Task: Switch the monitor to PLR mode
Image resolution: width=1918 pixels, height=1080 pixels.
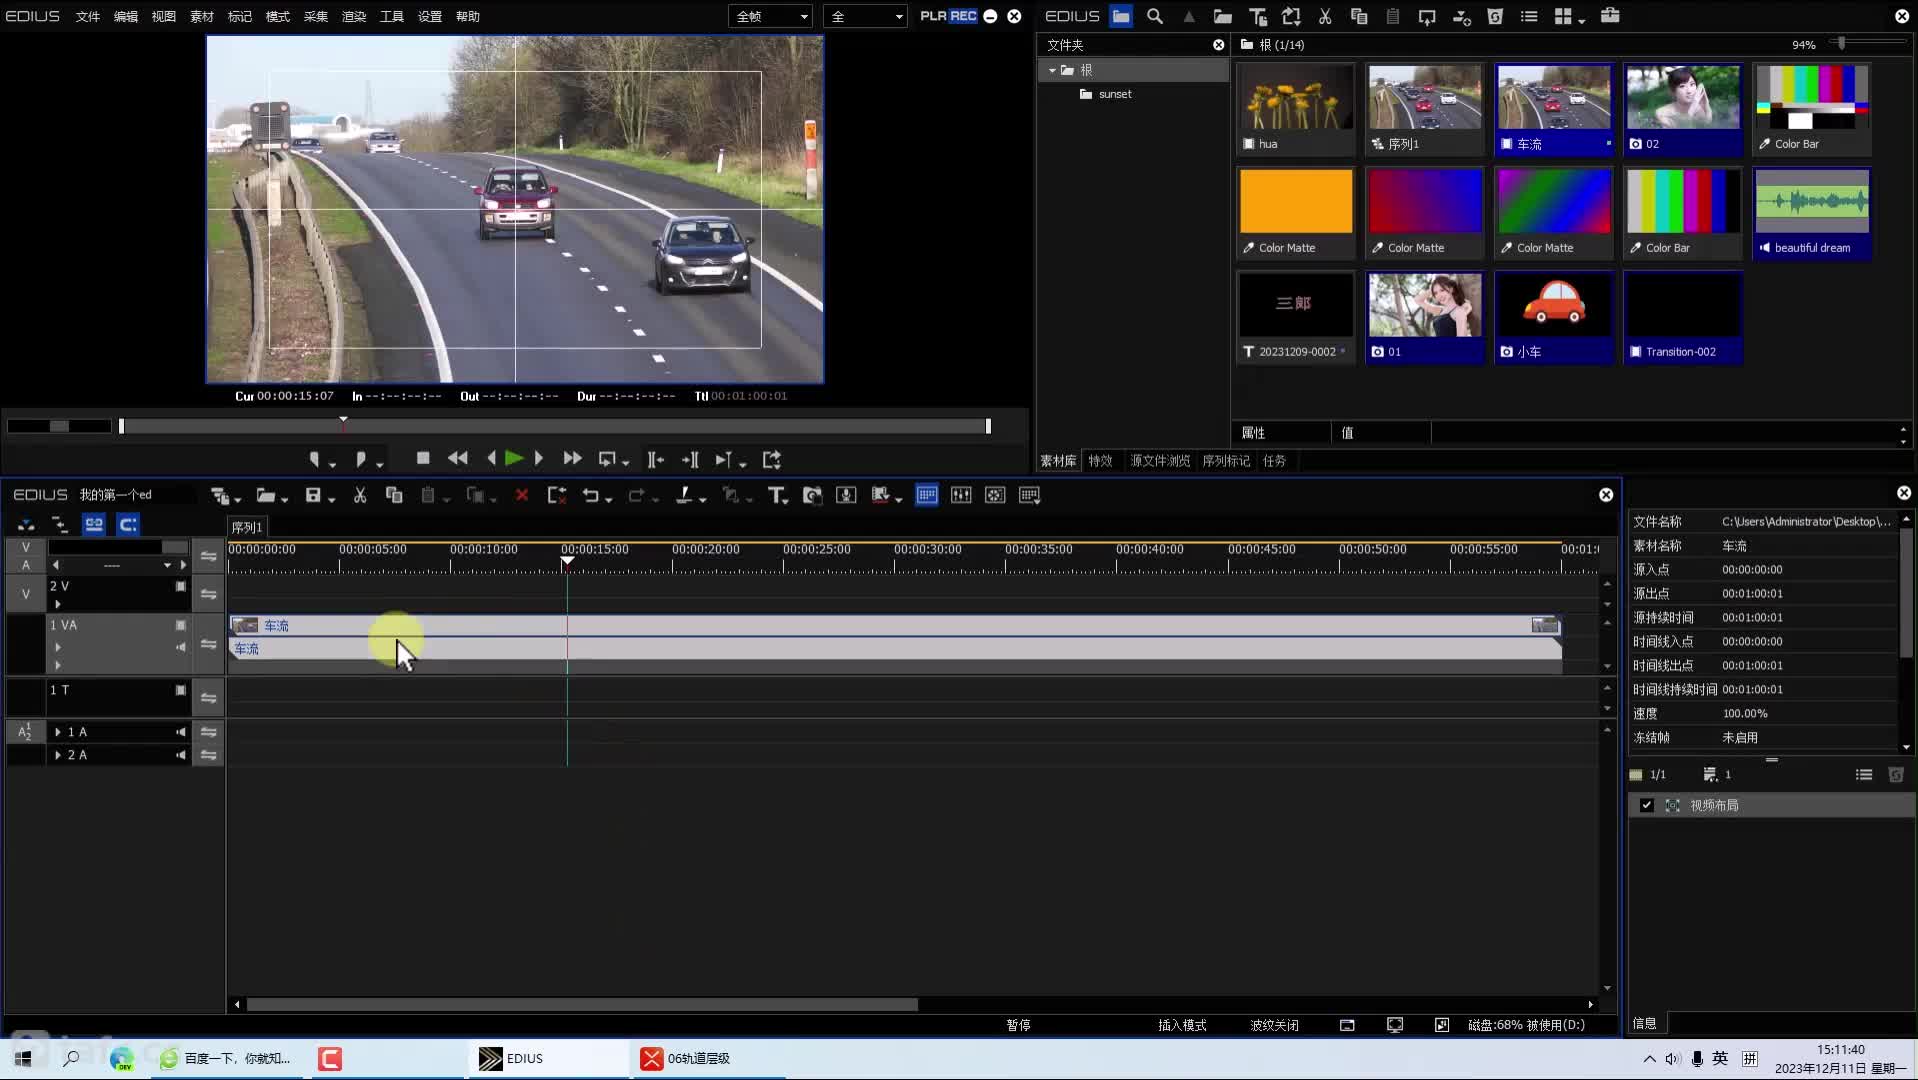Action: click(933, 16)
